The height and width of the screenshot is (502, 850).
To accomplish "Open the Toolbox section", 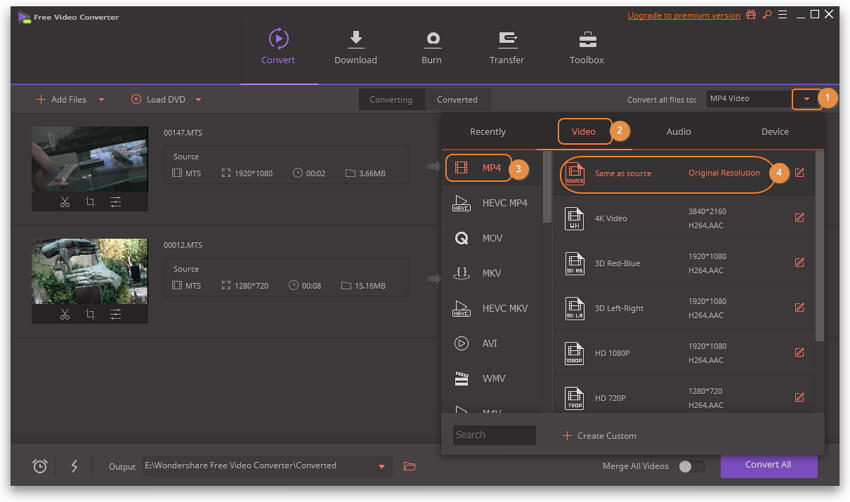I will [587, 47].
